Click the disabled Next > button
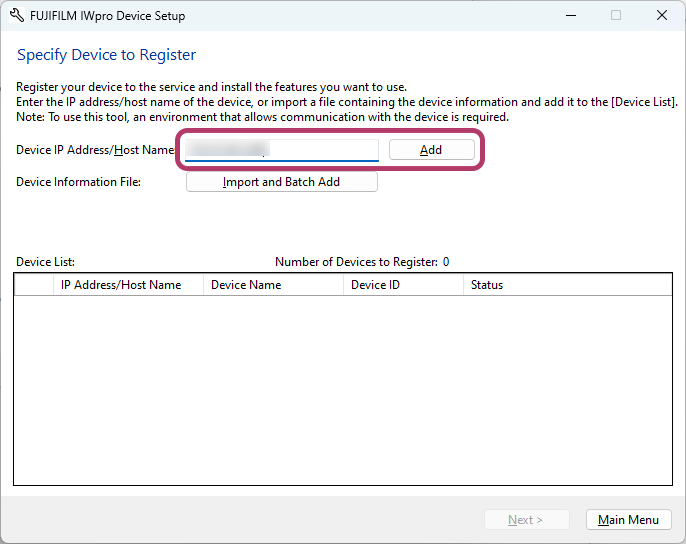 pos(526,519)
